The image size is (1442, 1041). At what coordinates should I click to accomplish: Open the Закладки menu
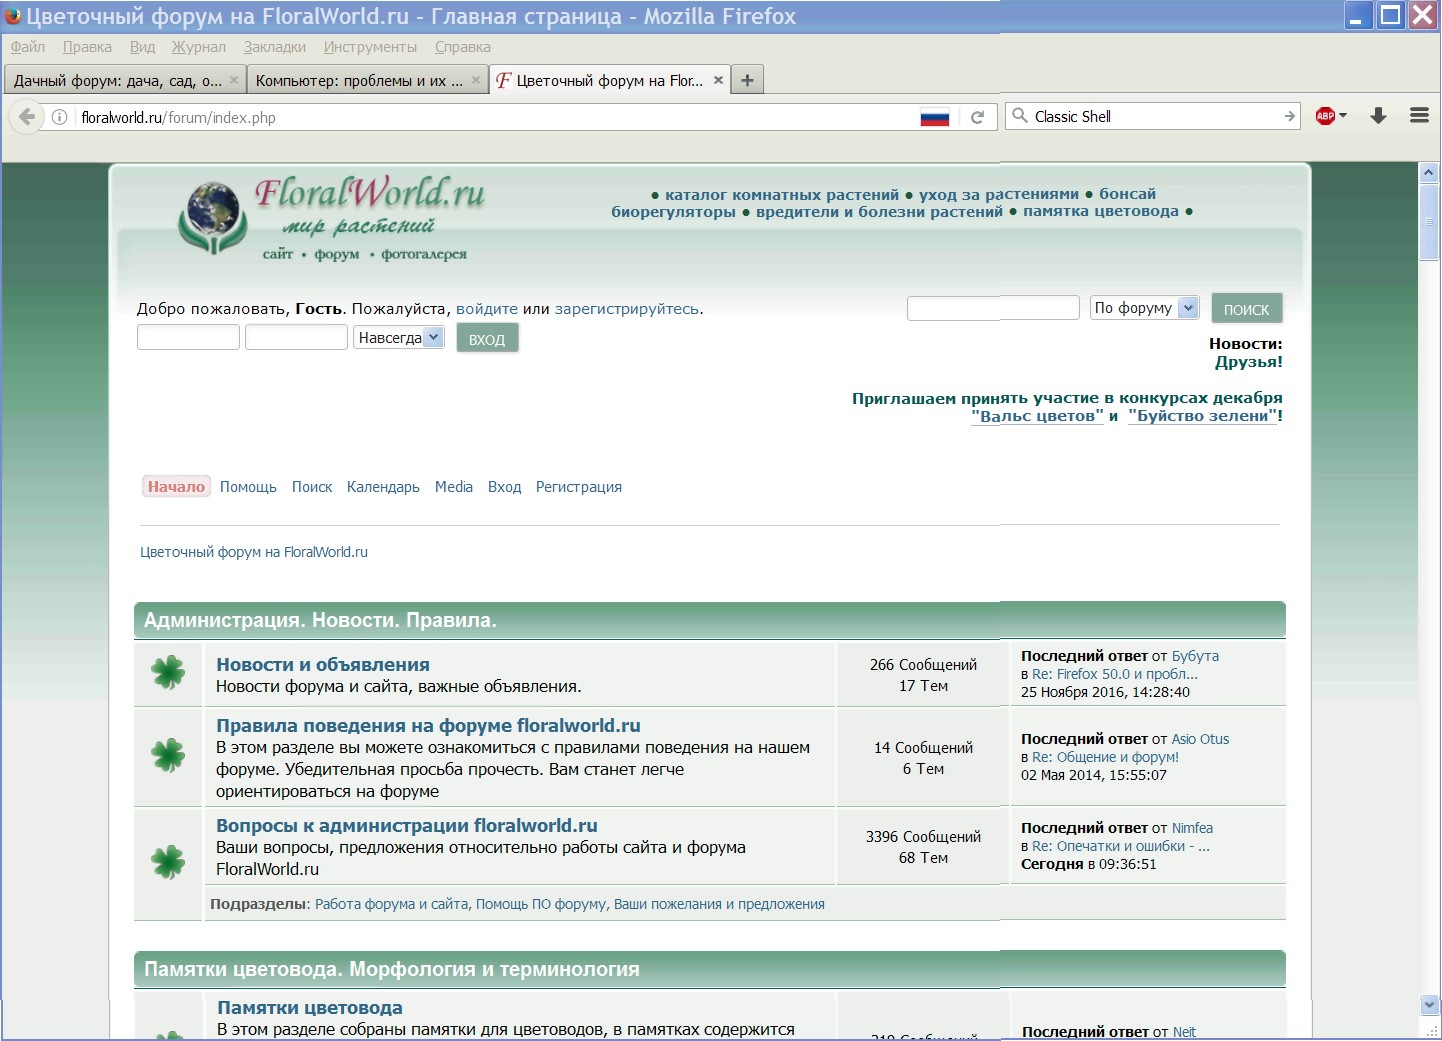(x=274, y=47)
